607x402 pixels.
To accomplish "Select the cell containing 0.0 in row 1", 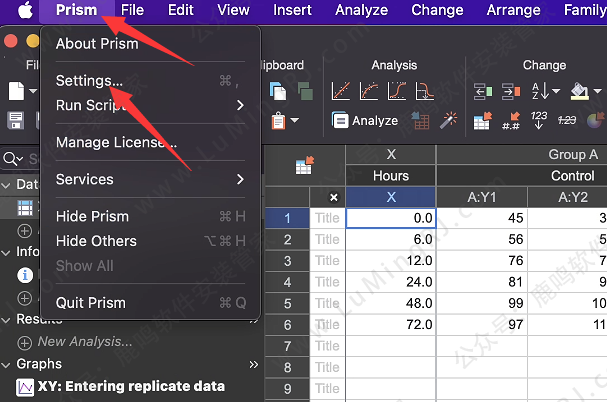I will point(390,218).
